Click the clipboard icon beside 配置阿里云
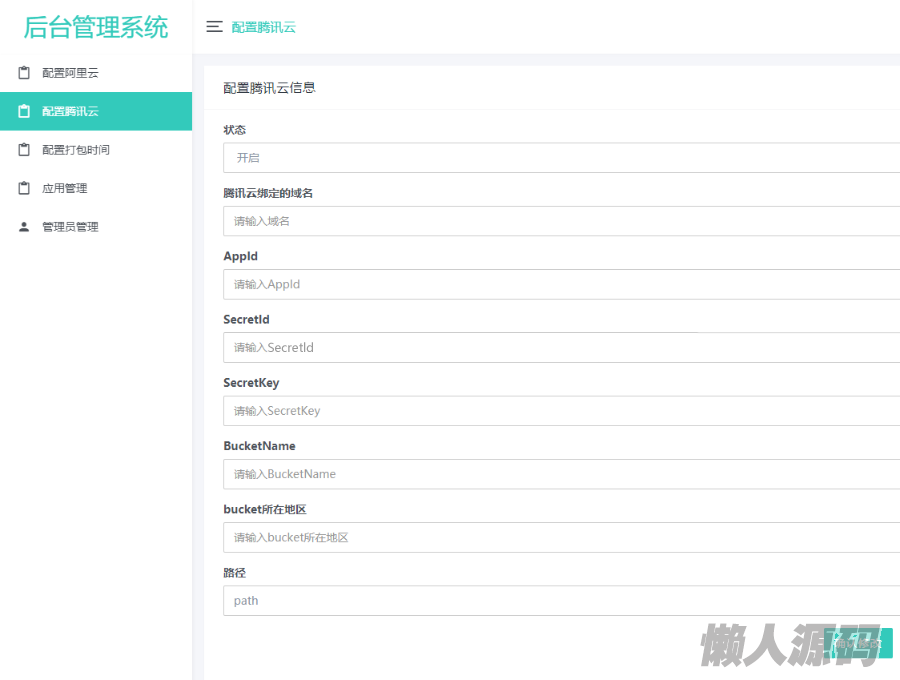 pyautogui.click(x=24, y=73)
